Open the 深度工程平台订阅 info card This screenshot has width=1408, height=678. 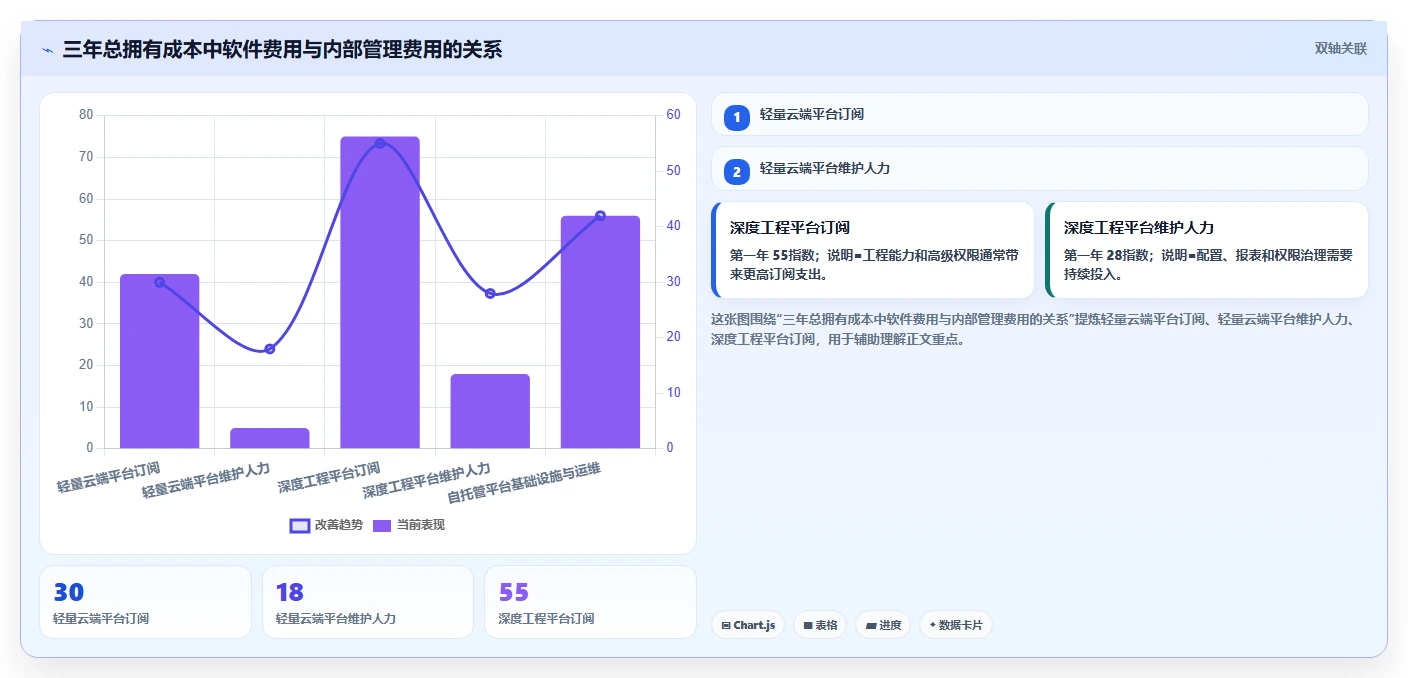click(873, 250)
